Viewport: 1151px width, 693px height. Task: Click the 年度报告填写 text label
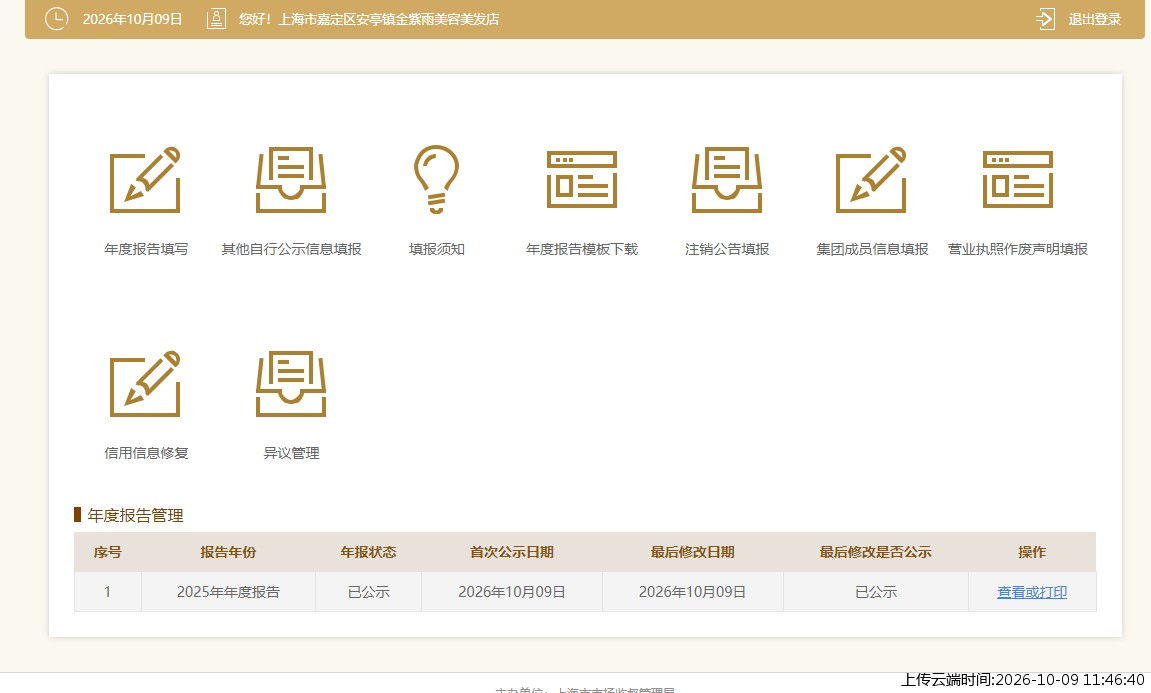point(146,249)
